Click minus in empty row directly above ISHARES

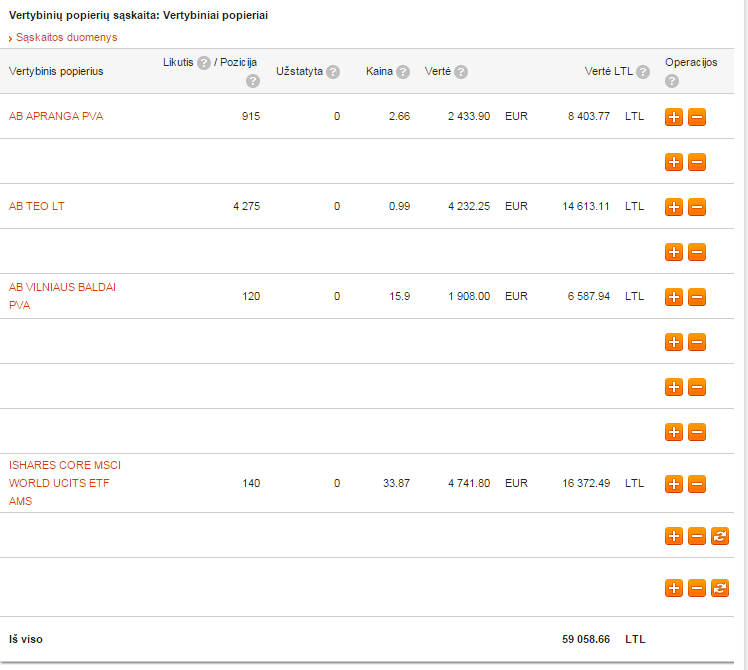click(696, 432)
